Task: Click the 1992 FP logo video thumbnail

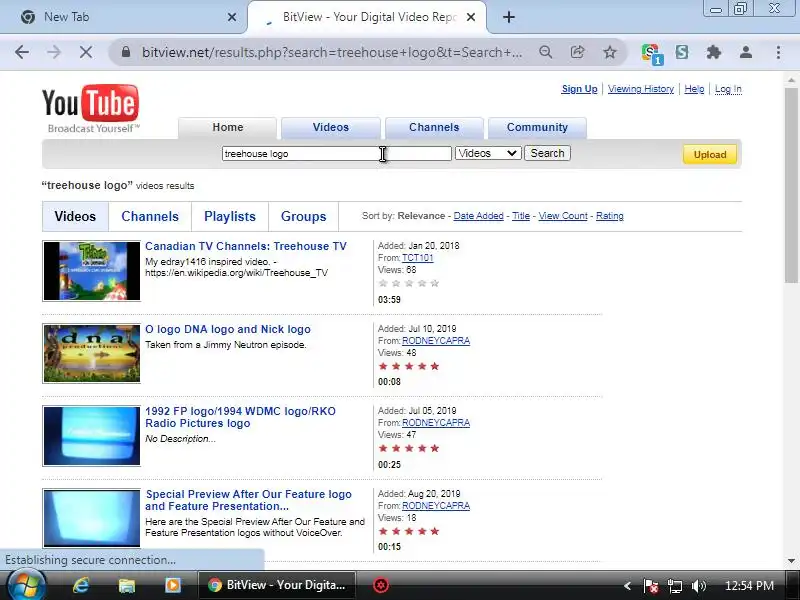Action: click(x=92, y=436)
